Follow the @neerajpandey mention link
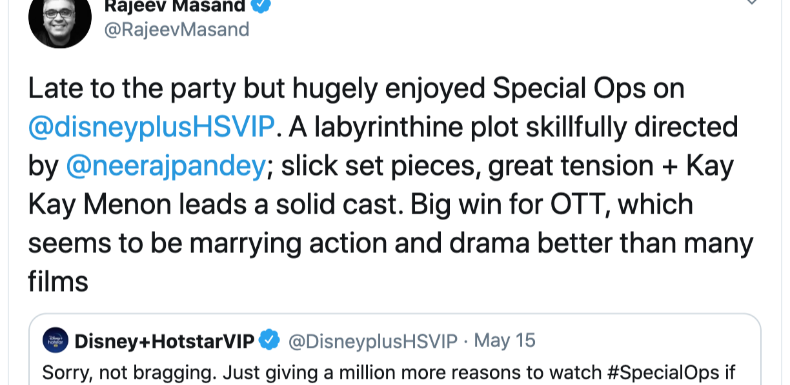 [x=165, y=166]
